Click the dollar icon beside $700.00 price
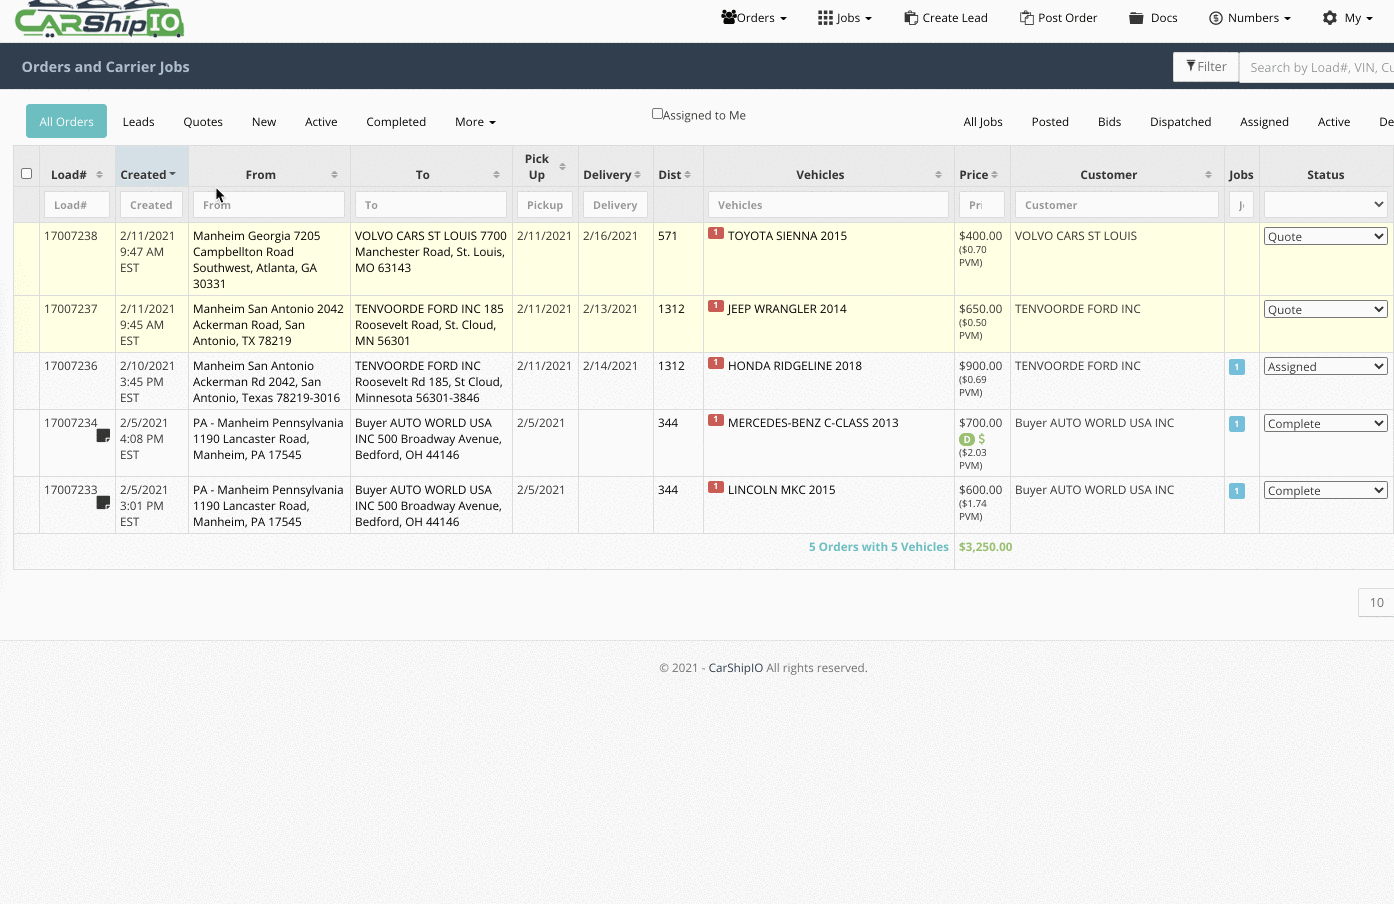 tap(982, 439)
